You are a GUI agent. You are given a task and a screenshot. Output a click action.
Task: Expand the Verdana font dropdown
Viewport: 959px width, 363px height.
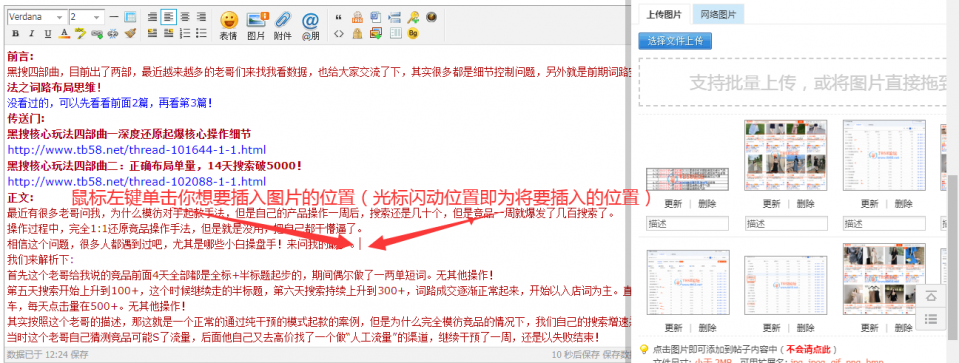point(37,16)
